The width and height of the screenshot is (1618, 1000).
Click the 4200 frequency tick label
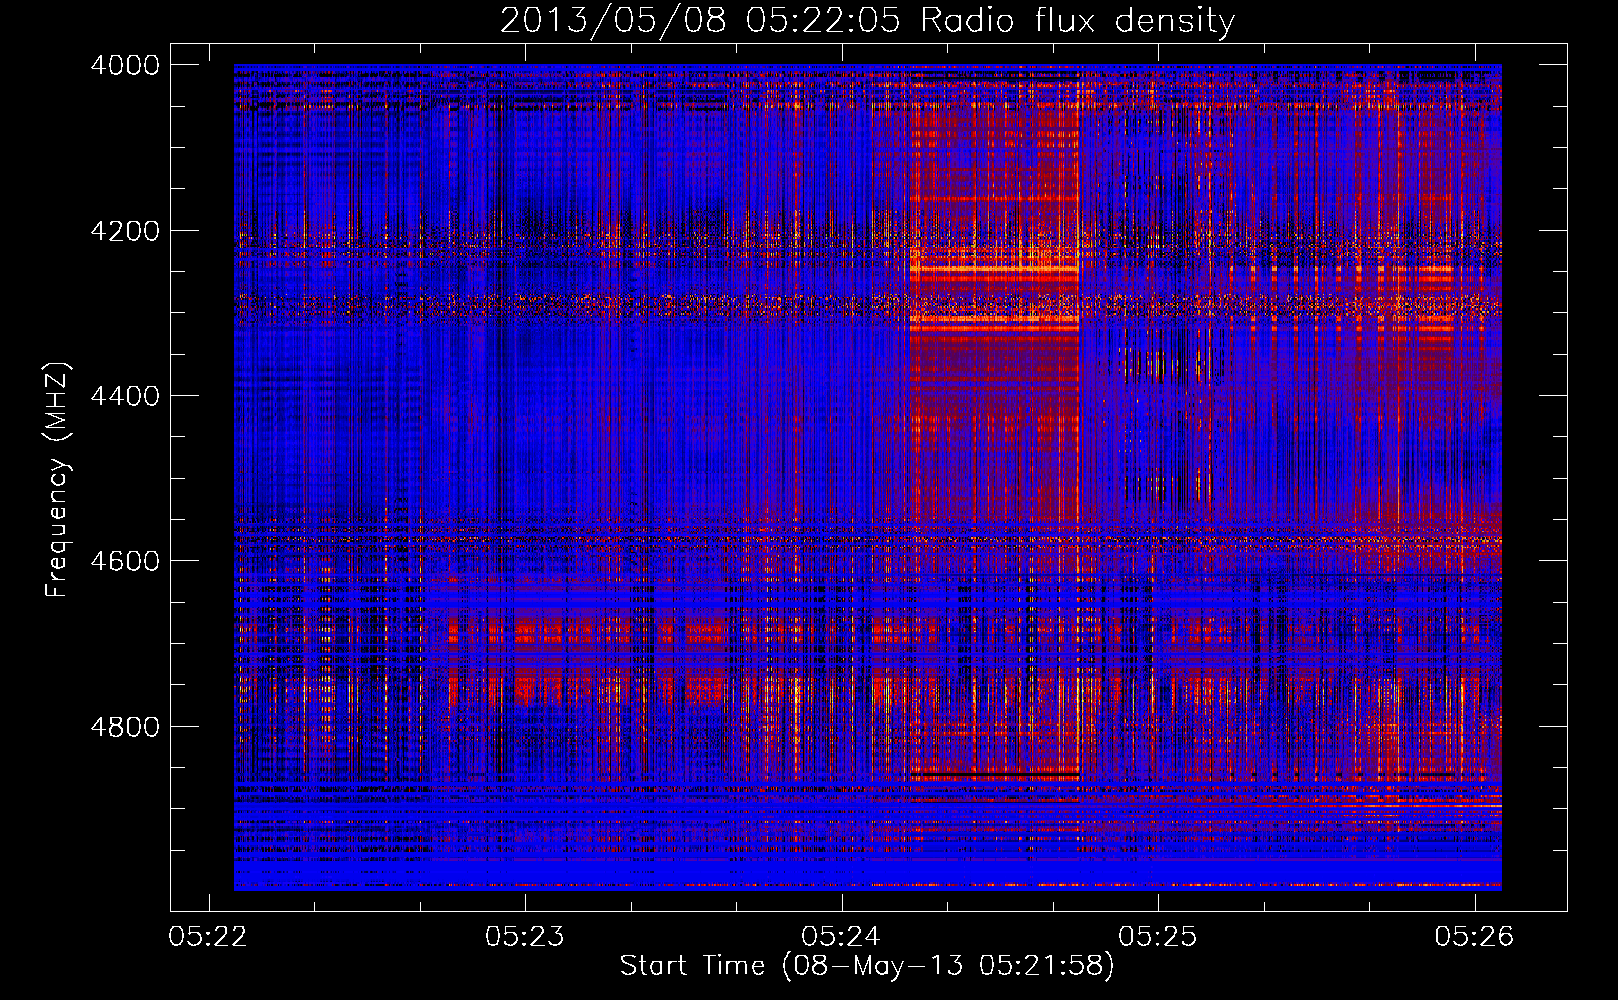coord(125,231)
